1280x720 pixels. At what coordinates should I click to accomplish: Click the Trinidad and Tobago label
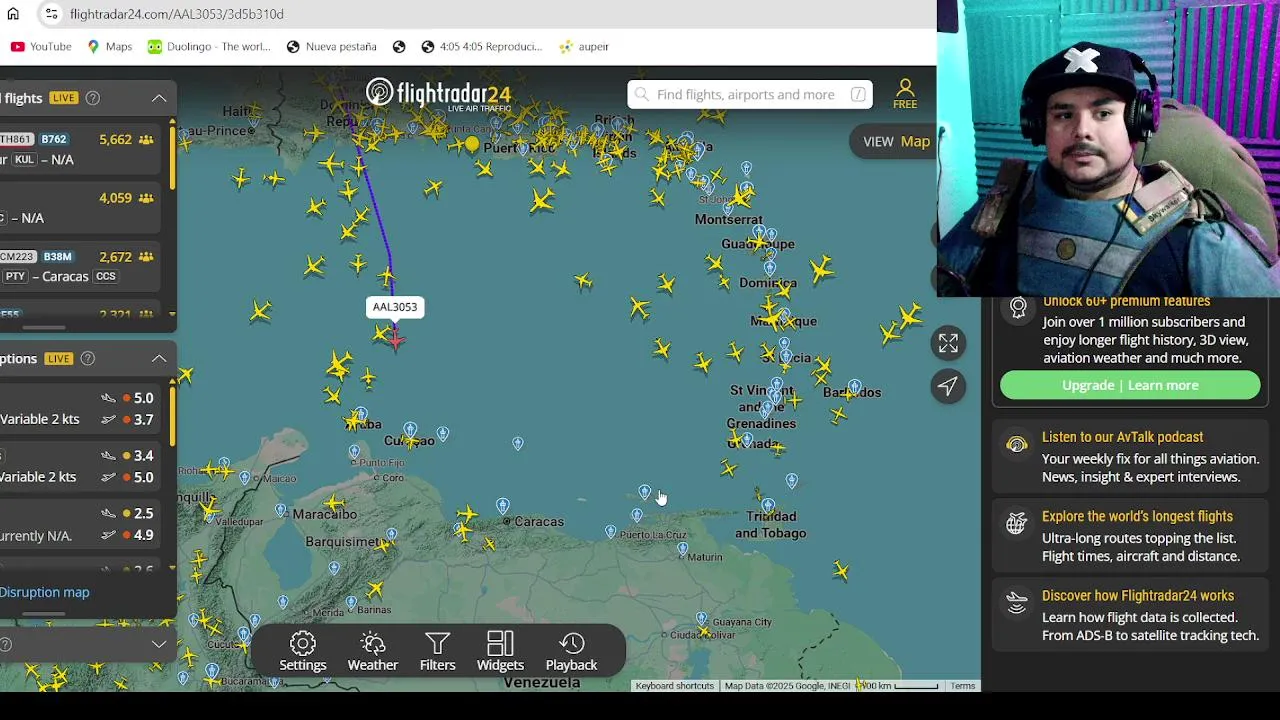[771, 525]
